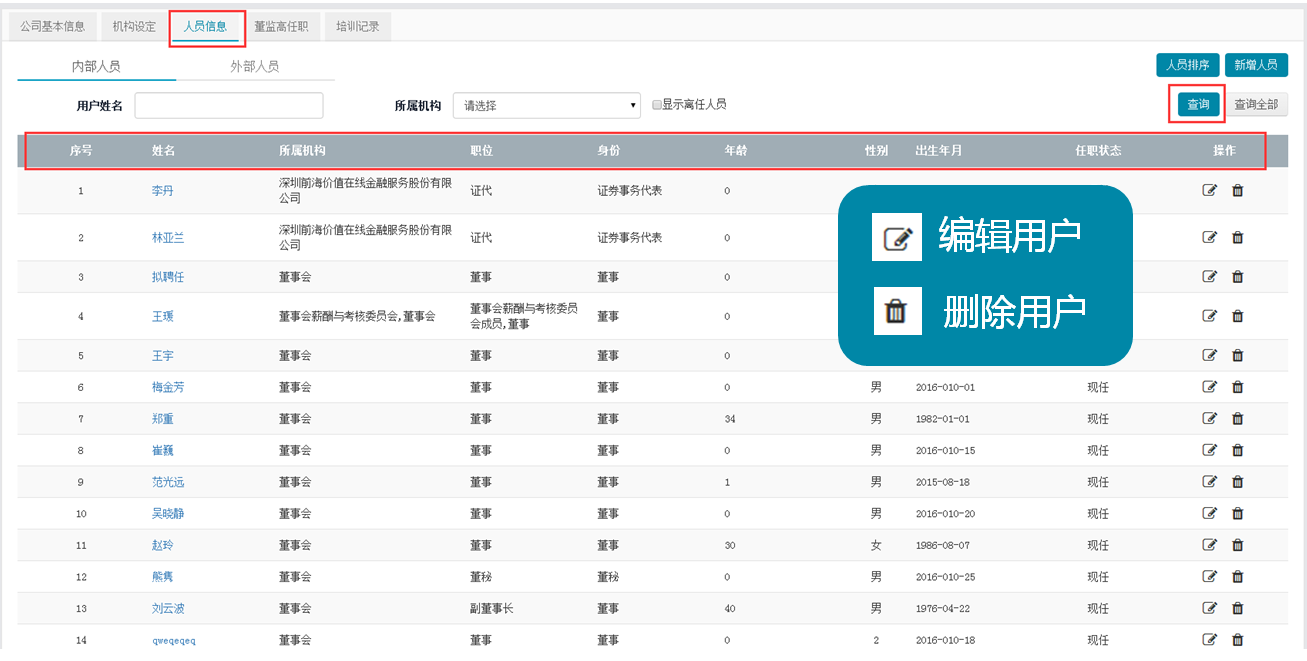1307x661 pixels.
Task: Open the 李丹 name link
Action: point(162,190)
